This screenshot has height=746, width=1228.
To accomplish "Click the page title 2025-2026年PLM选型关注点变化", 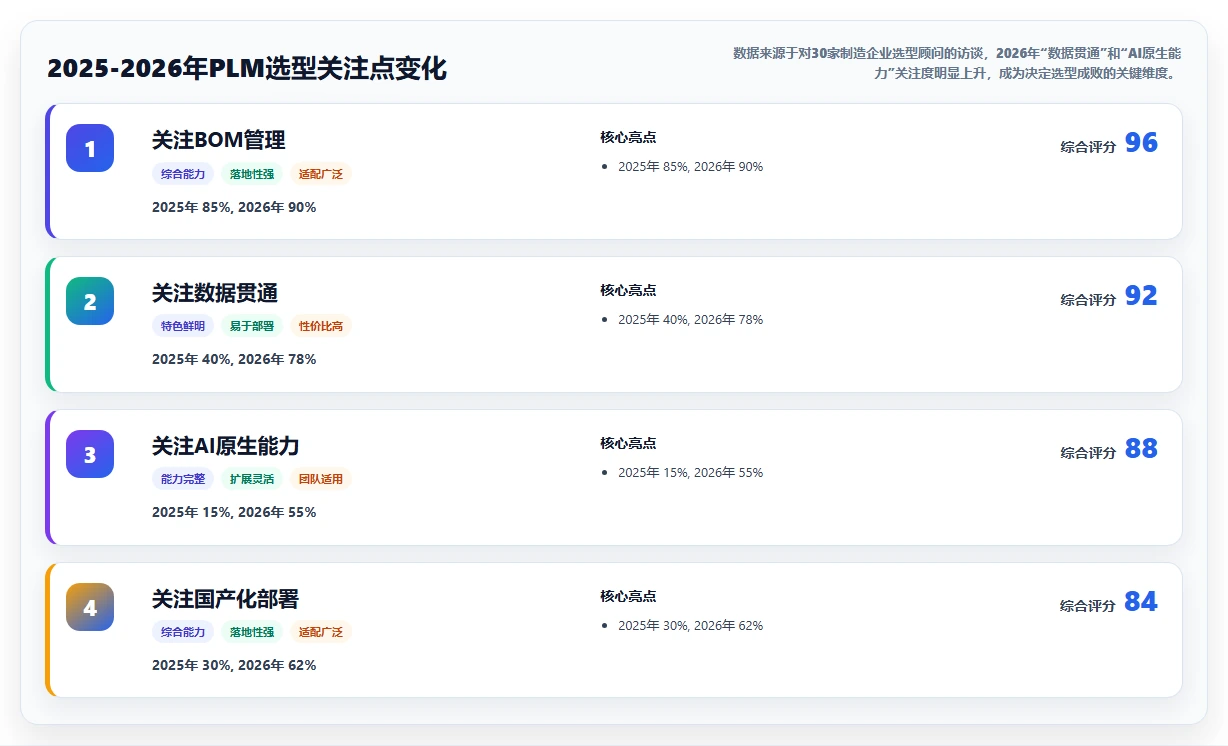I will click(247, 69).
